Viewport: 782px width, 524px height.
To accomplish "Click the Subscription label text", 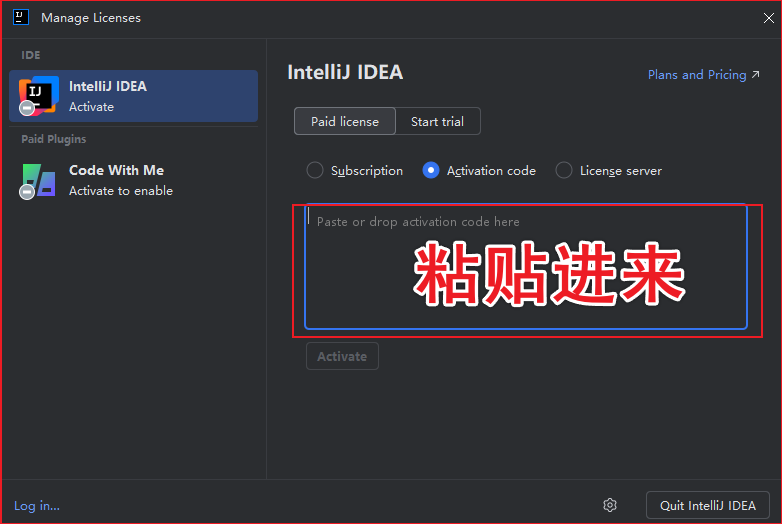I will coord(367,171).
